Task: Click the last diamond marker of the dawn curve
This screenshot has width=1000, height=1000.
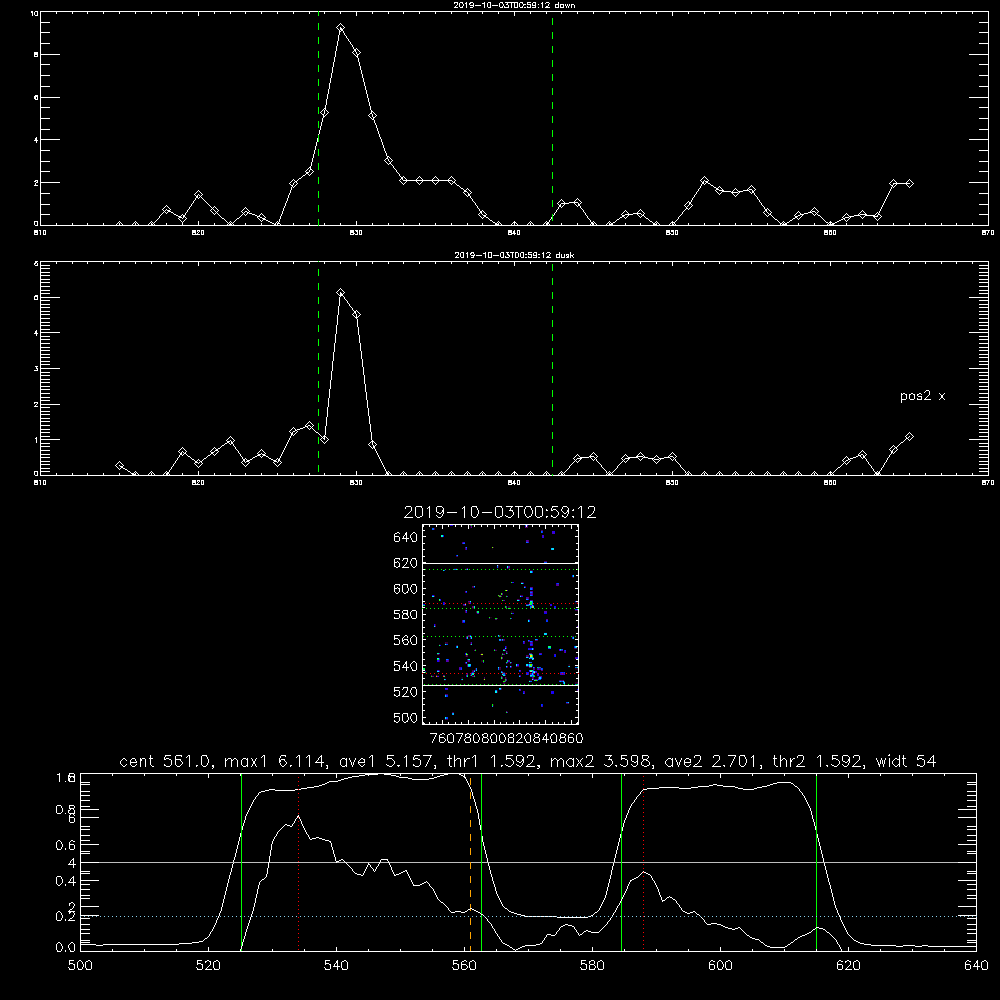Action: pos(909,184)
